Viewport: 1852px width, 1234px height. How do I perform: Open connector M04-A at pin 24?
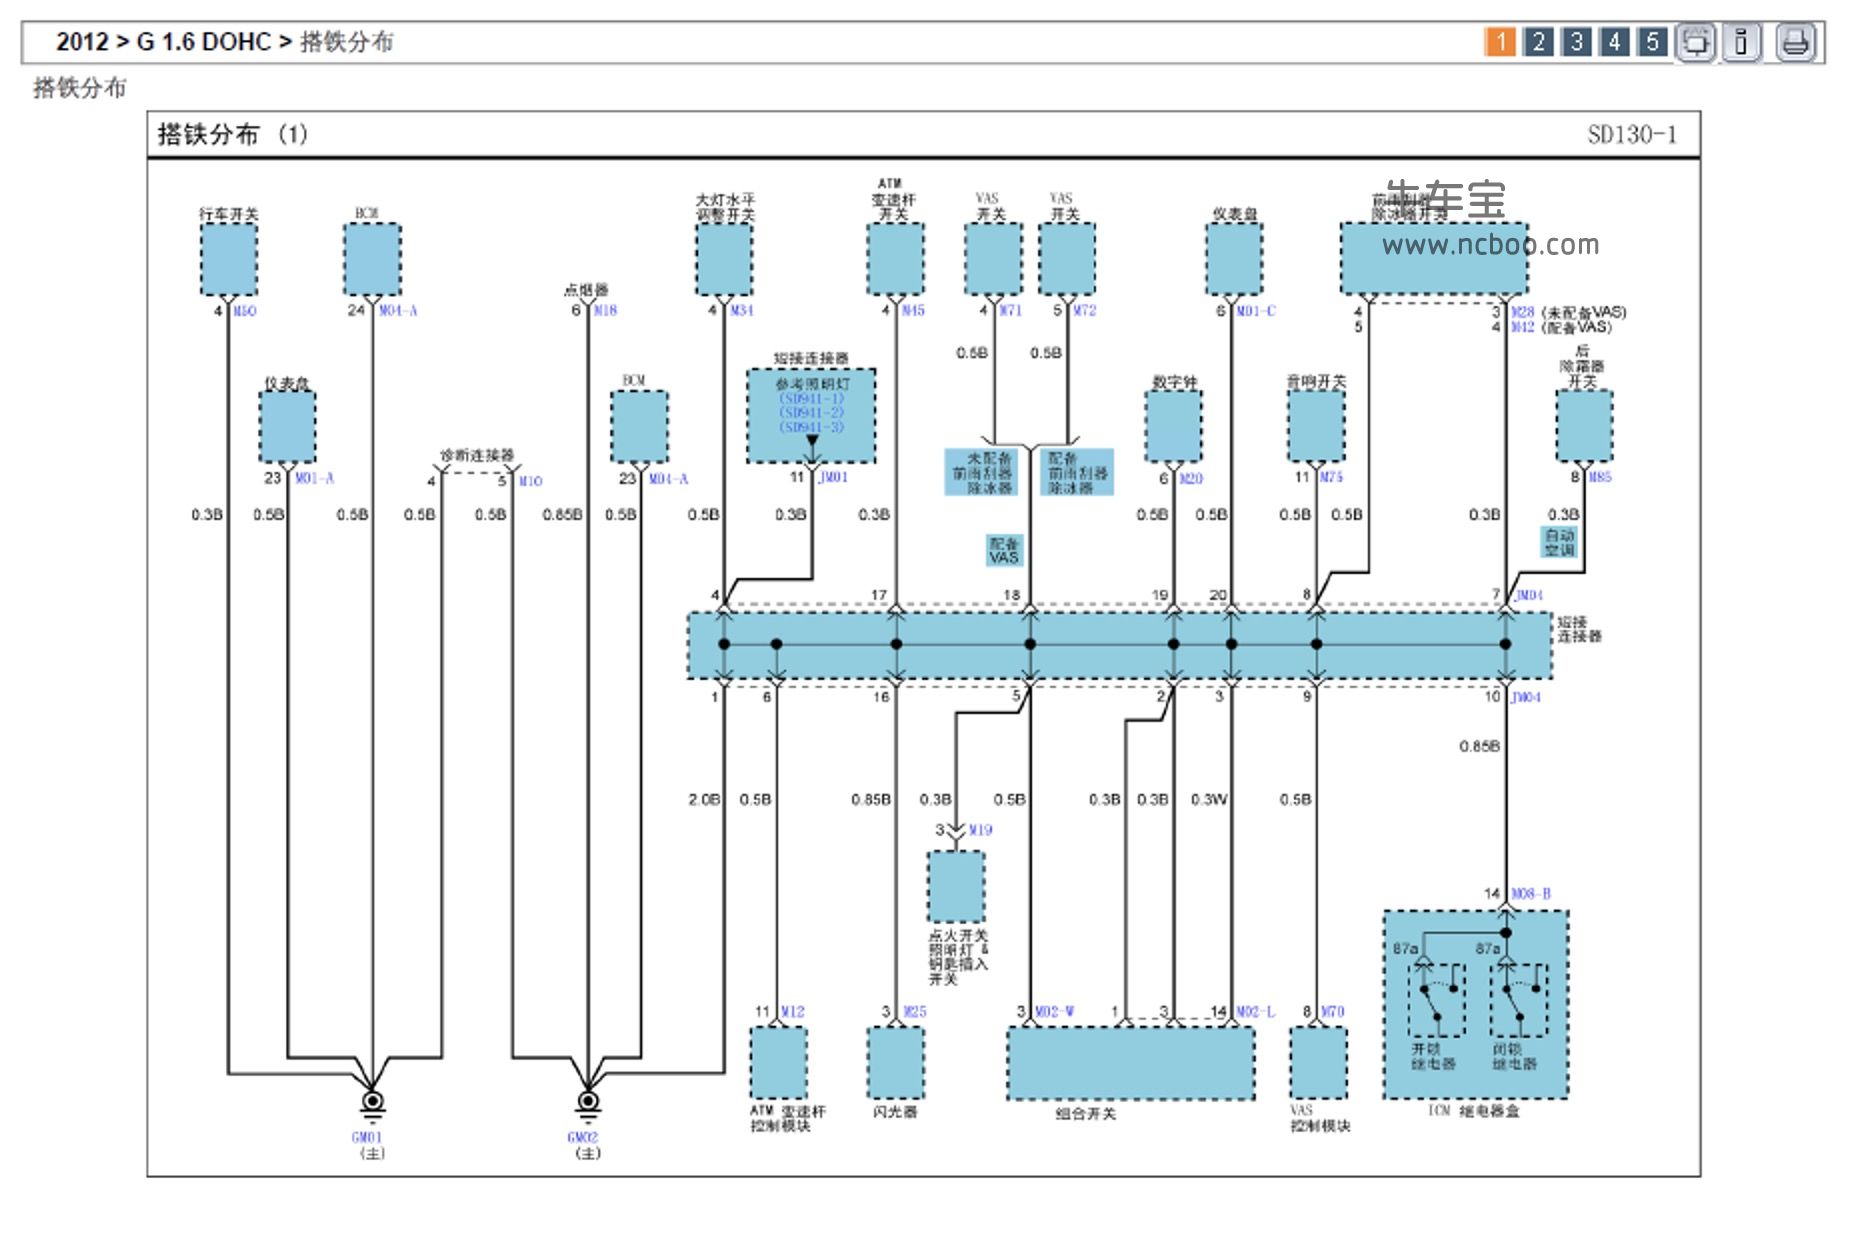398,311
